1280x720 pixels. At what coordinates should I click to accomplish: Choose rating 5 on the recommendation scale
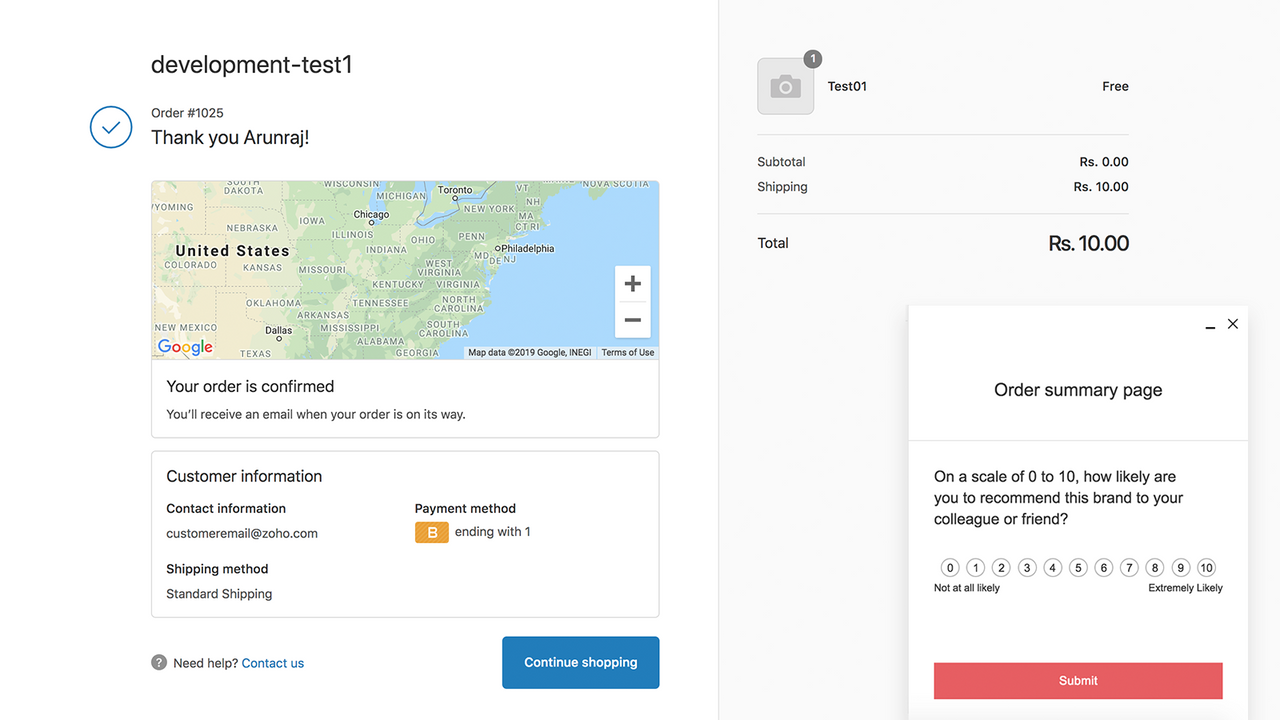(x=1078, y=567)
